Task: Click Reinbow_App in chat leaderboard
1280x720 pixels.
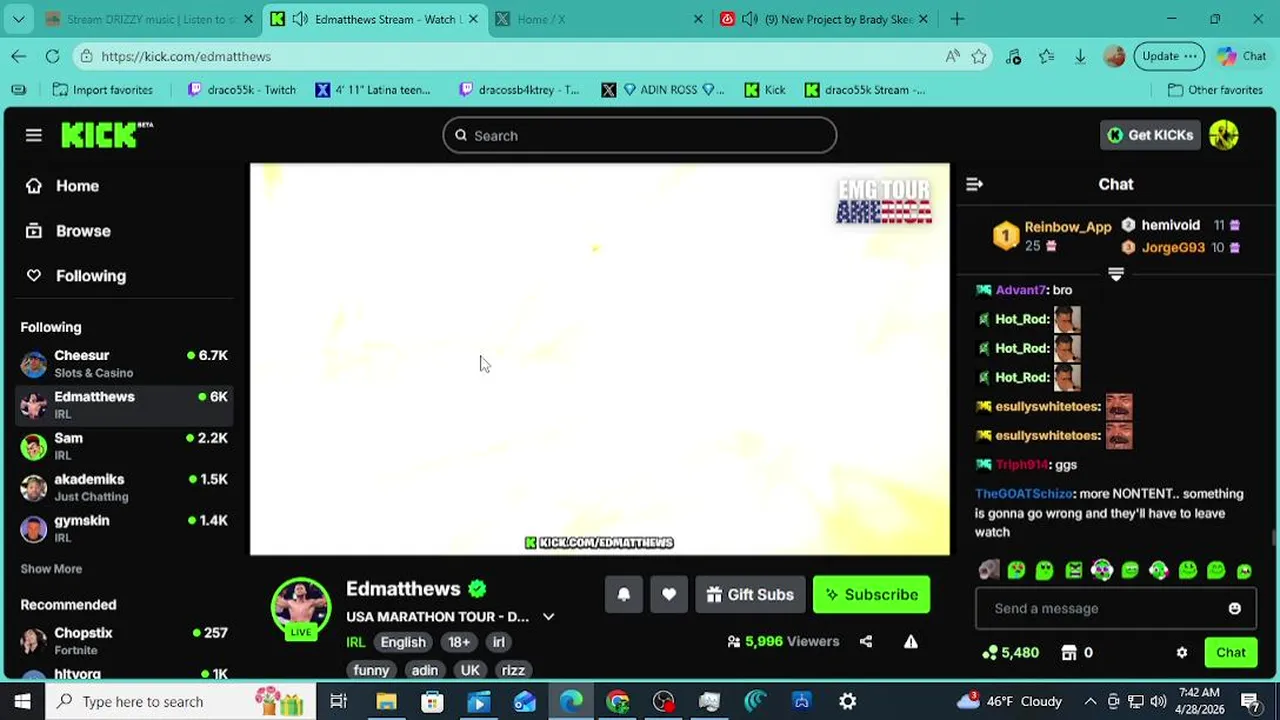Action: [x=1067, y=227]
